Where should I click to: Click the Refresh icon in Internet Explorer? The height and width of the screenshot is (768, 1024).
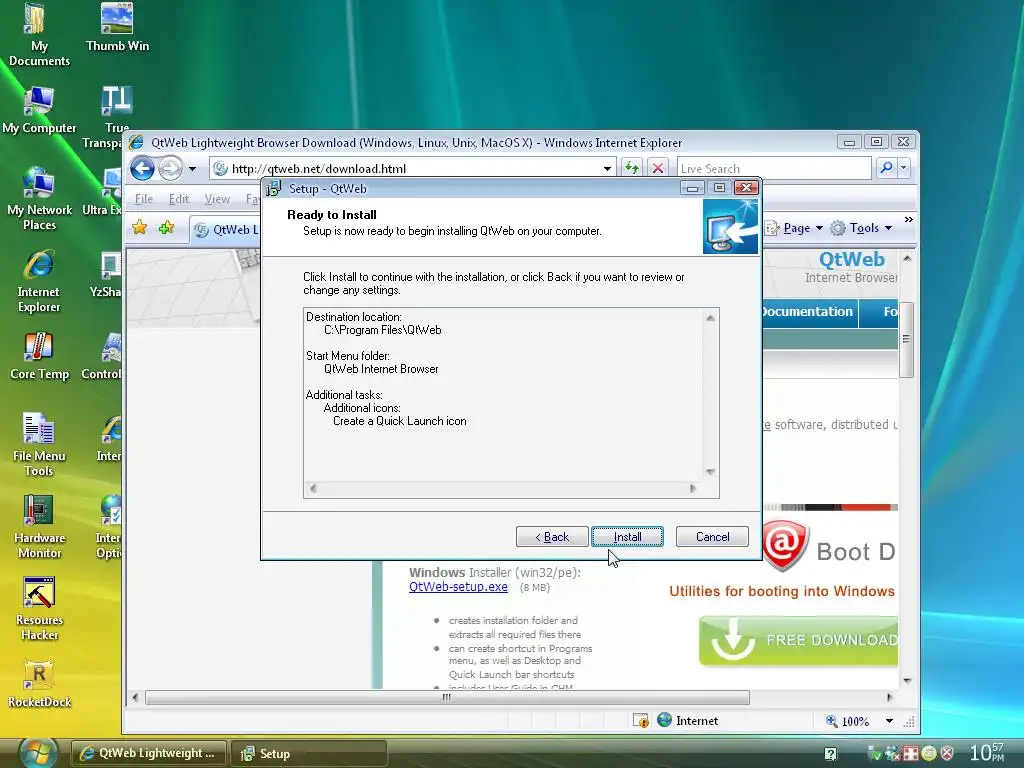pyautogui.click(x=632, y=168)
